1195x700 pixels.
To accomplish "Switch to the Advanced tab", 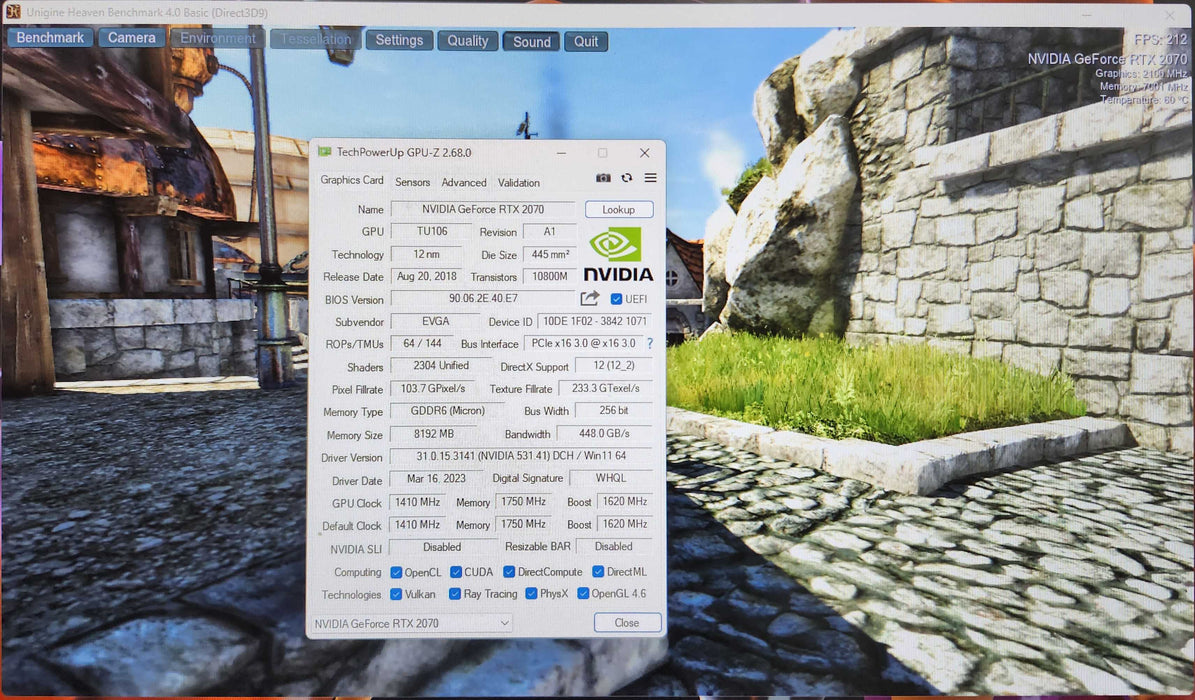I will pos(463,182).
